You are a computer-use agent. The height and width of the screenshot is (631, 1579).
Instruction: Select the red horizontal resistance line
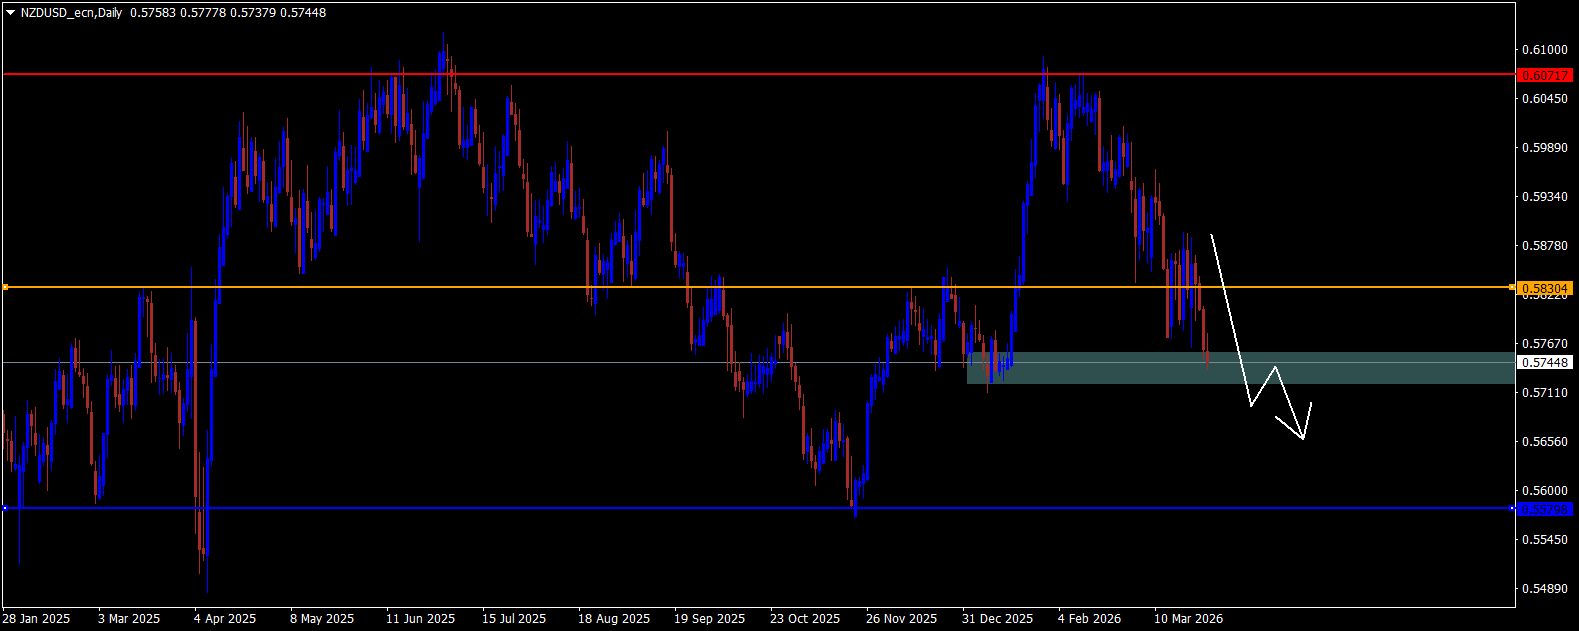[757, 74]
